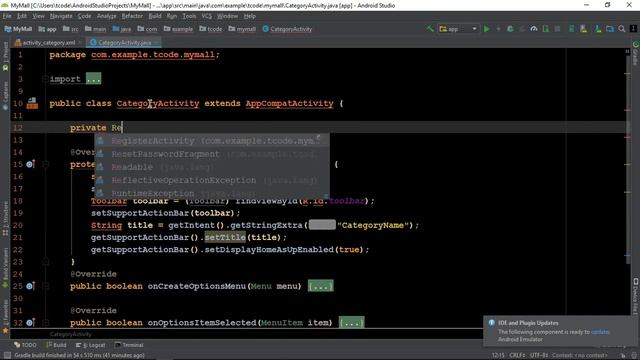Viewport: 640px width, 360px height.
Task: Click the AVD Manager toolbar icon
Action: click(583, 29)
